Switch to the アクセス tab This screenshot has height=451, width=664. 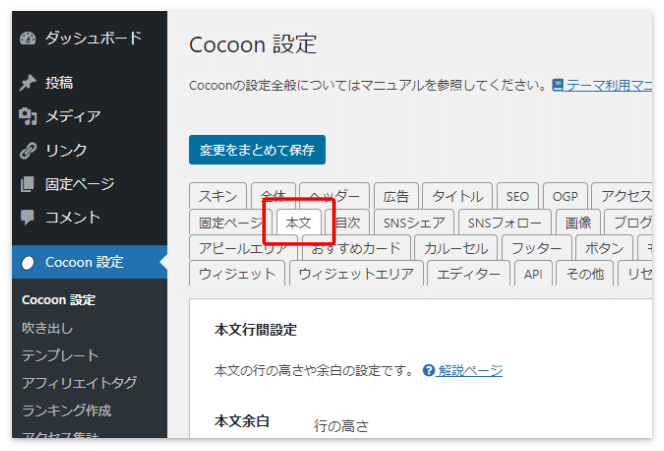point(622,196)
